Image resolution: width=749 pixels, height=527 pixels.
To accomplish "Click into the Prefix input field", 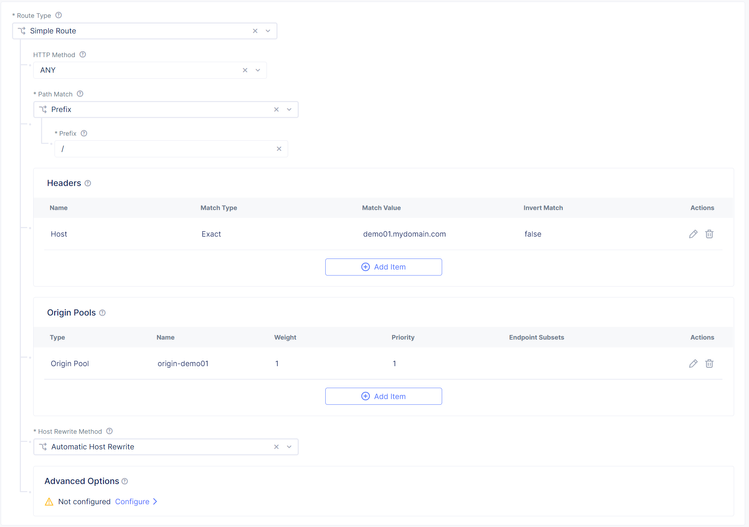I will [x=165, y=149].
